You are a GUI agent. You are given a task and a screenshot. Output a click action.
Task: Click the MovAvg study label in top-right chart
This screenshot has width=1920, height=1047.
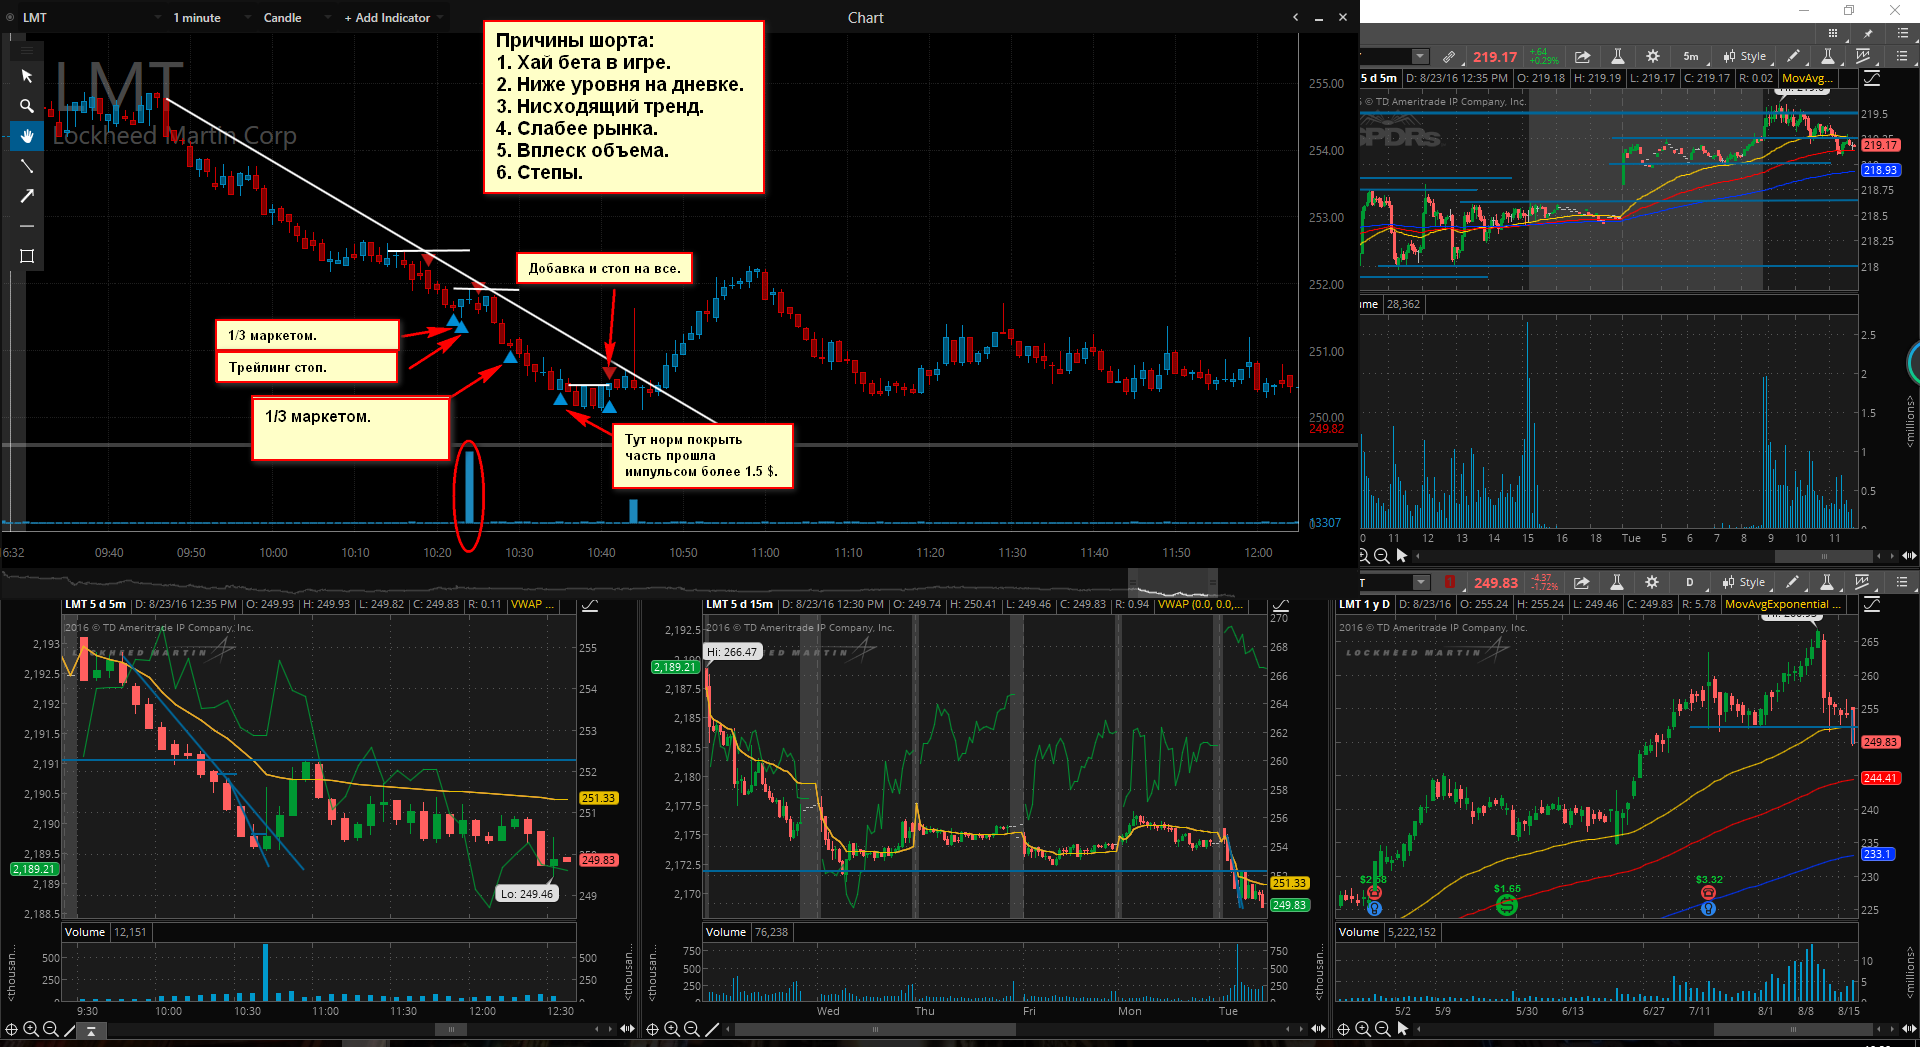click(1808, 78)
